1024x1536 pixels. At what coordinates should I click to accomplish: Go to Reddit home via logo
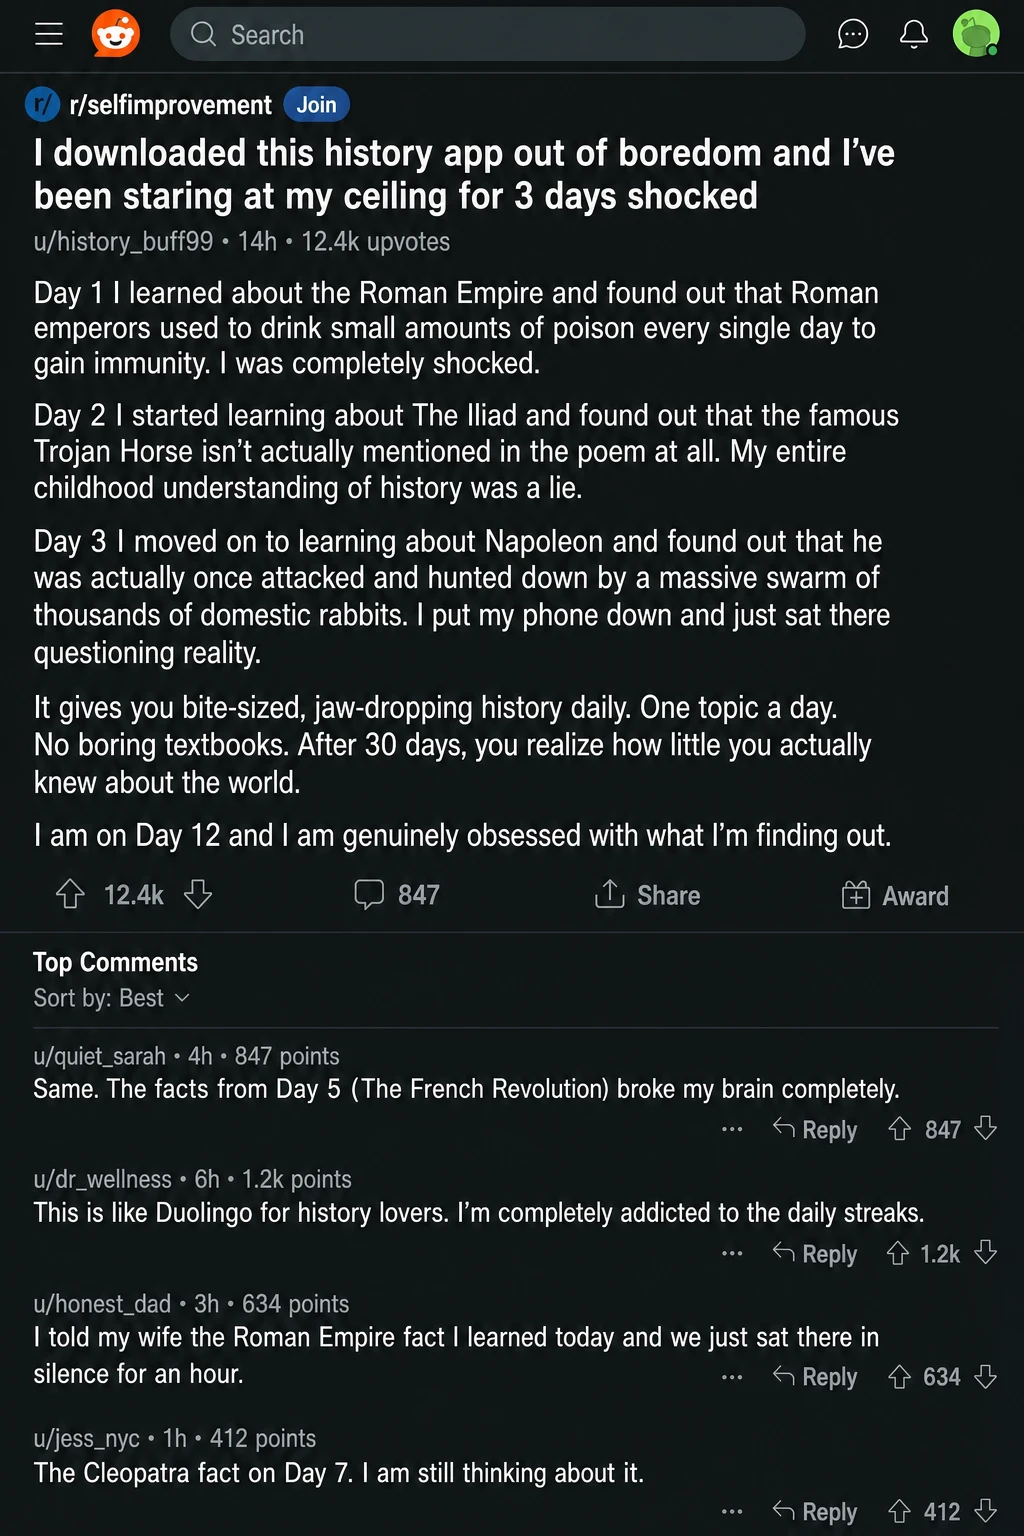click(x=116, y=34)
